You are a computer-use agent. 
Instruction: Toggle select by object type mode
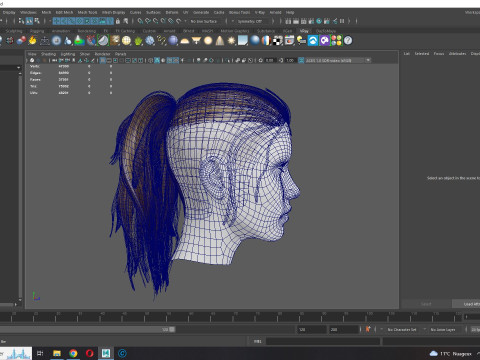pyautogui.click(x=29, y=21)
